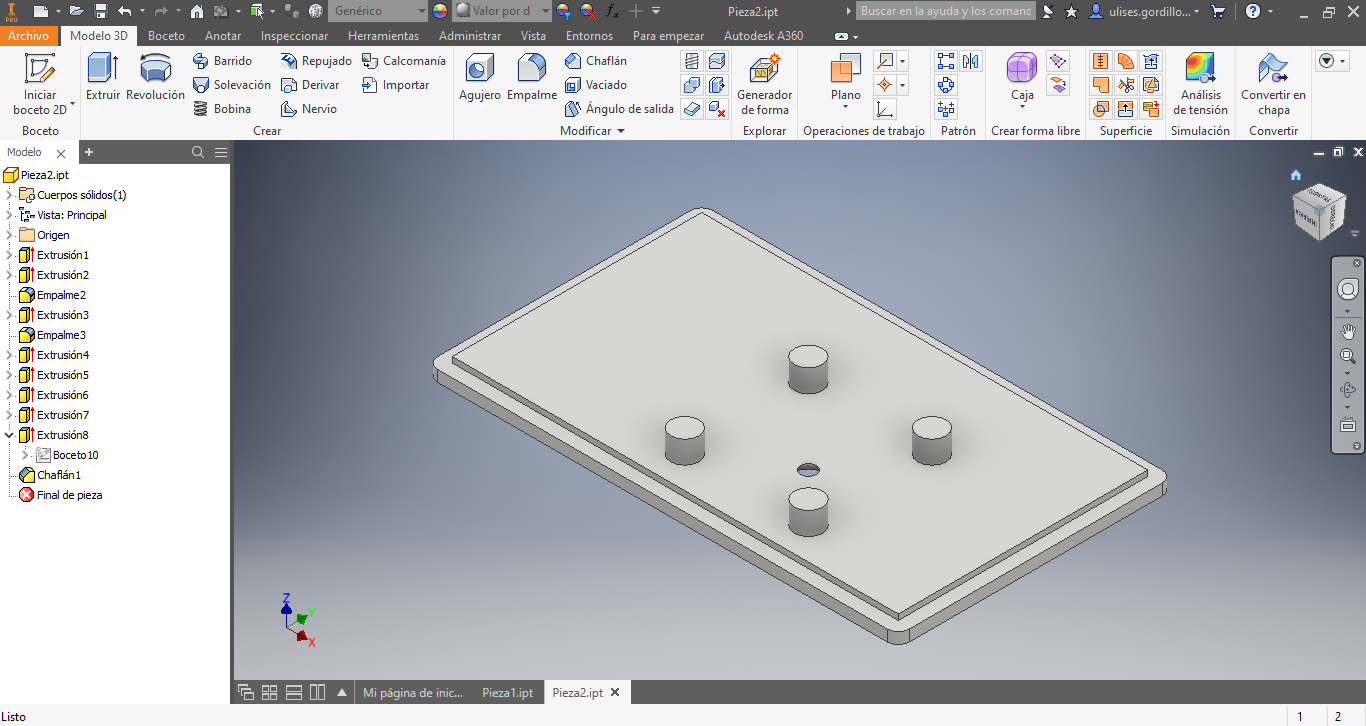Screen dimensions: 1366x726
Task: Go to the Vista ribbon tab
Action: coord(533,36)
